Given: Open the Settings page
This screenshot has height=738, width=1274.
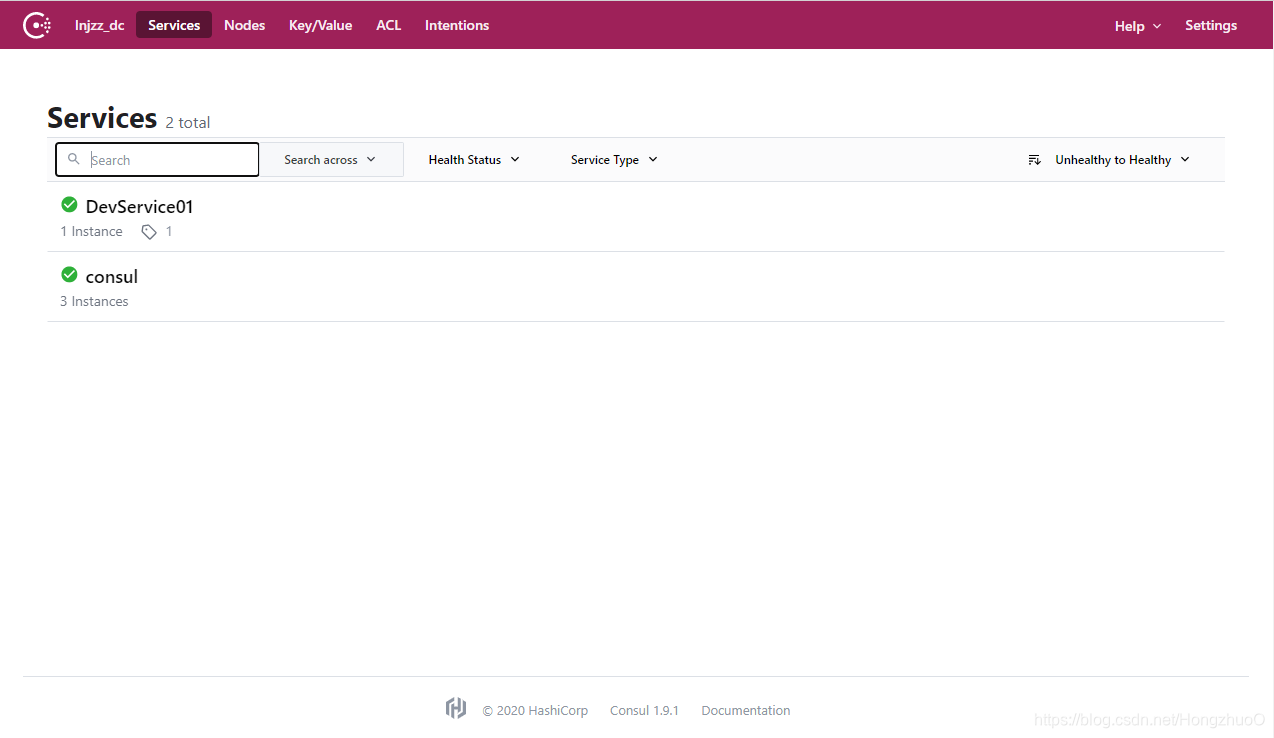Looking at the screenshot, I should [x=1210, y=25].
